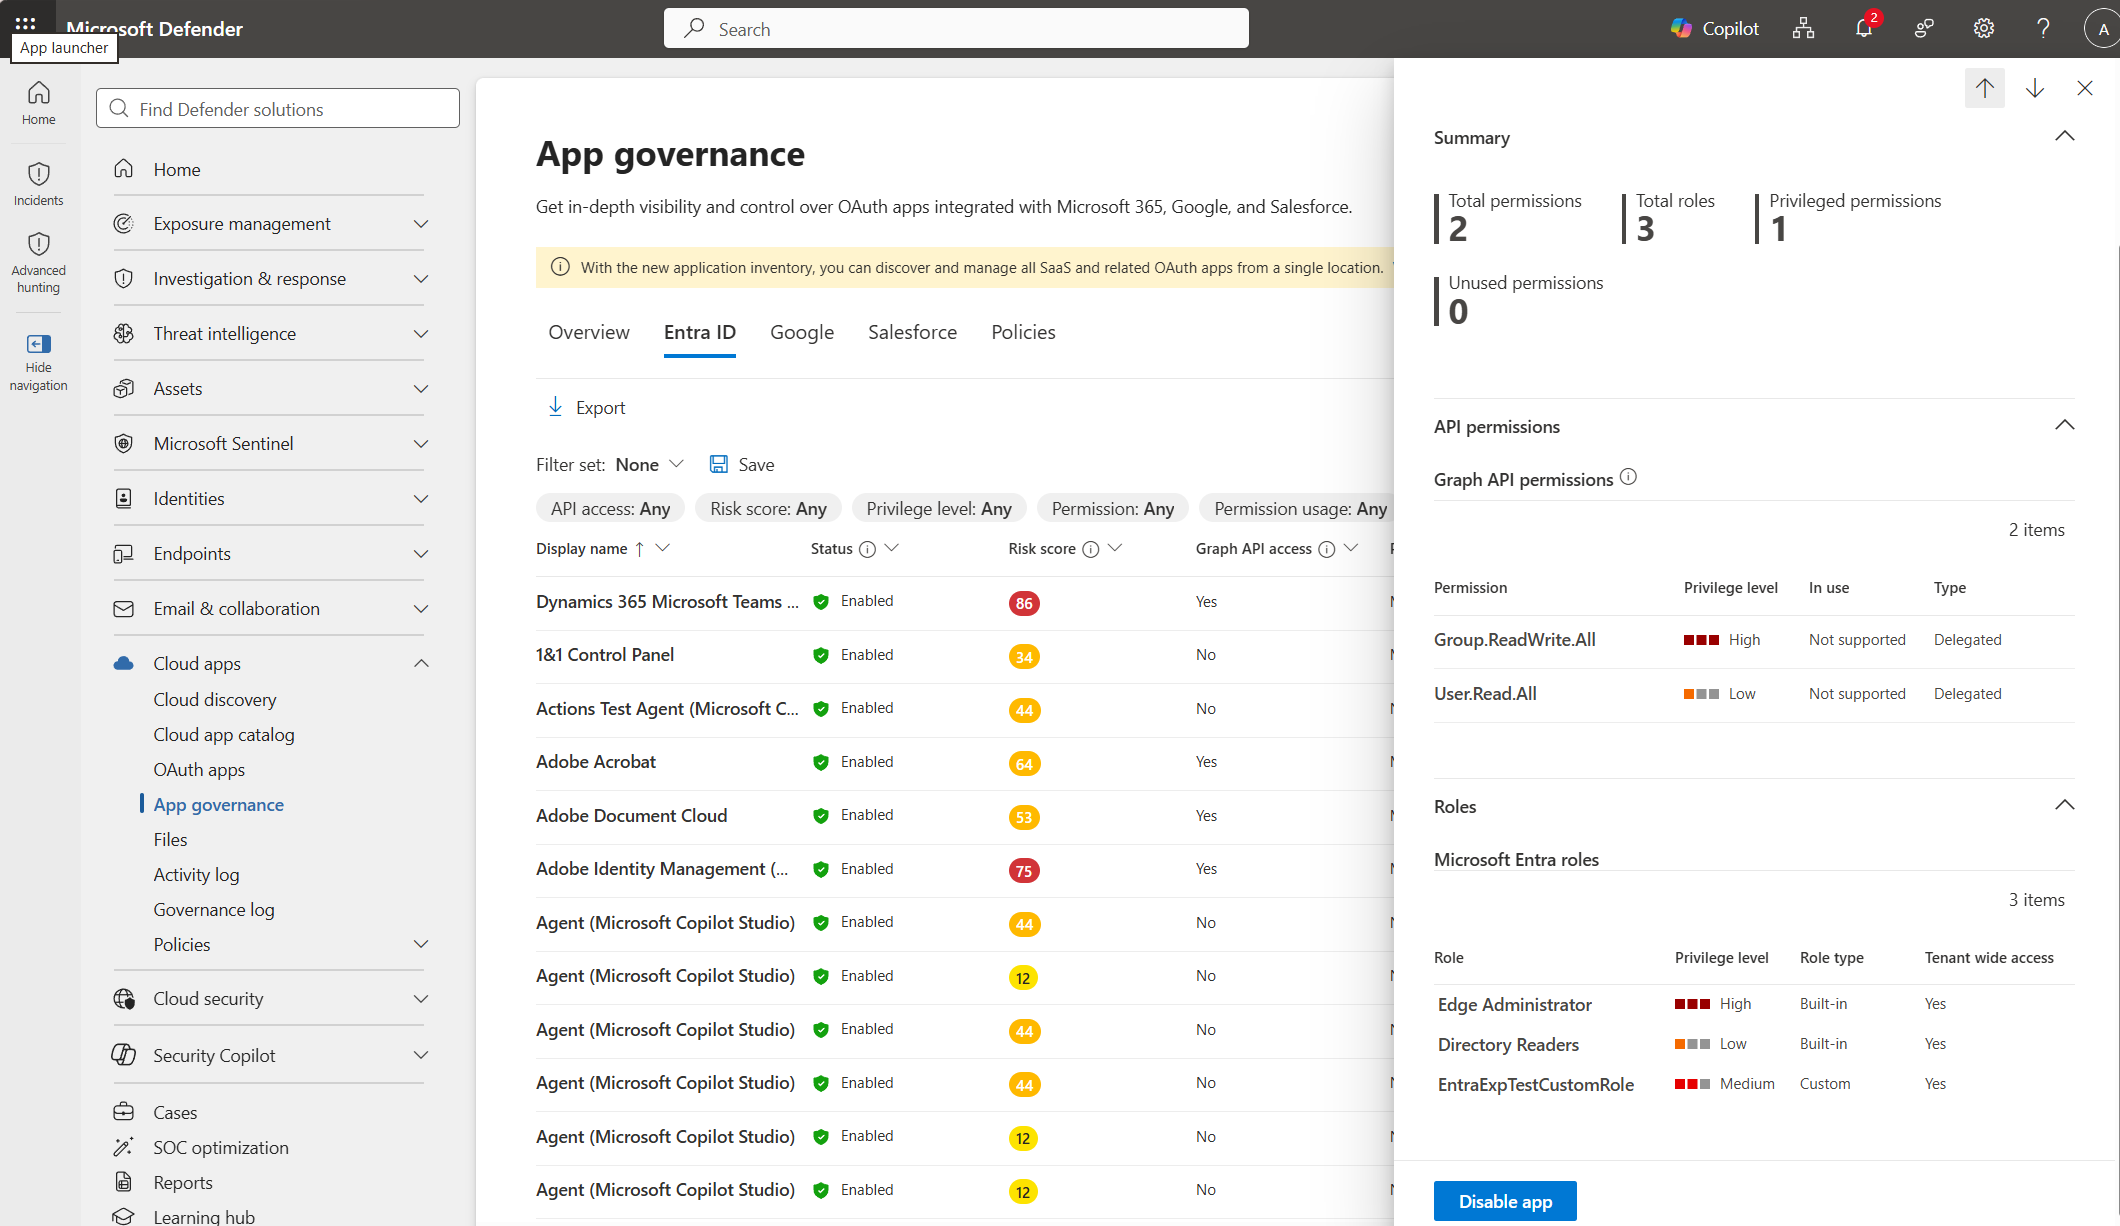The image size is (2120, 1226).
Task: Open Cloud app catalog in navigation
Action: click(224, 734)
